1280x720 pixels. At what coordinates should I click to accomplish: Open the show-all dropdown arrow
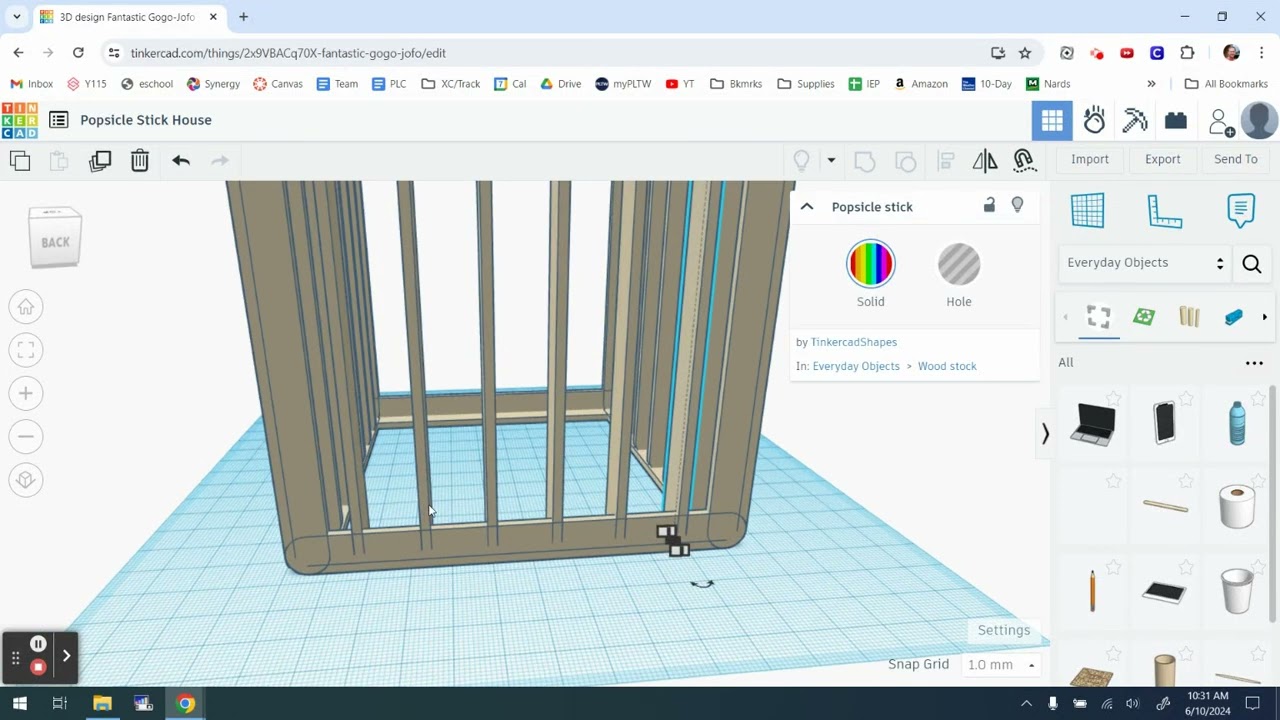[831, 160]
